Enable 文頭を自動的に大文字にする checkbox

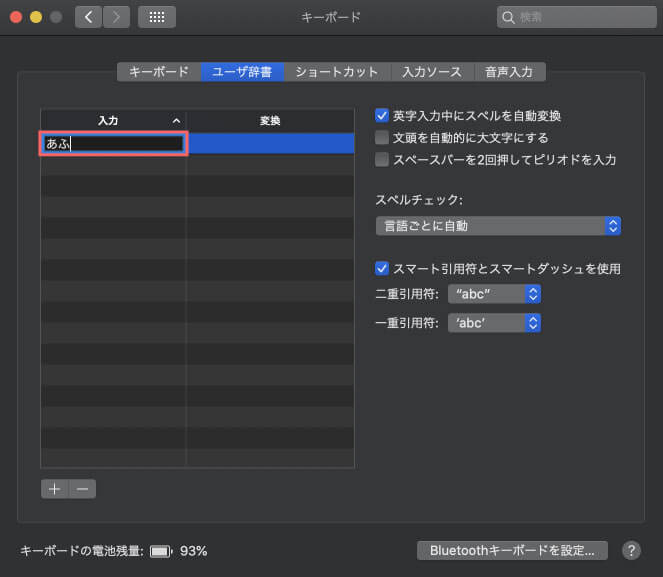click(x=382, y=137)
